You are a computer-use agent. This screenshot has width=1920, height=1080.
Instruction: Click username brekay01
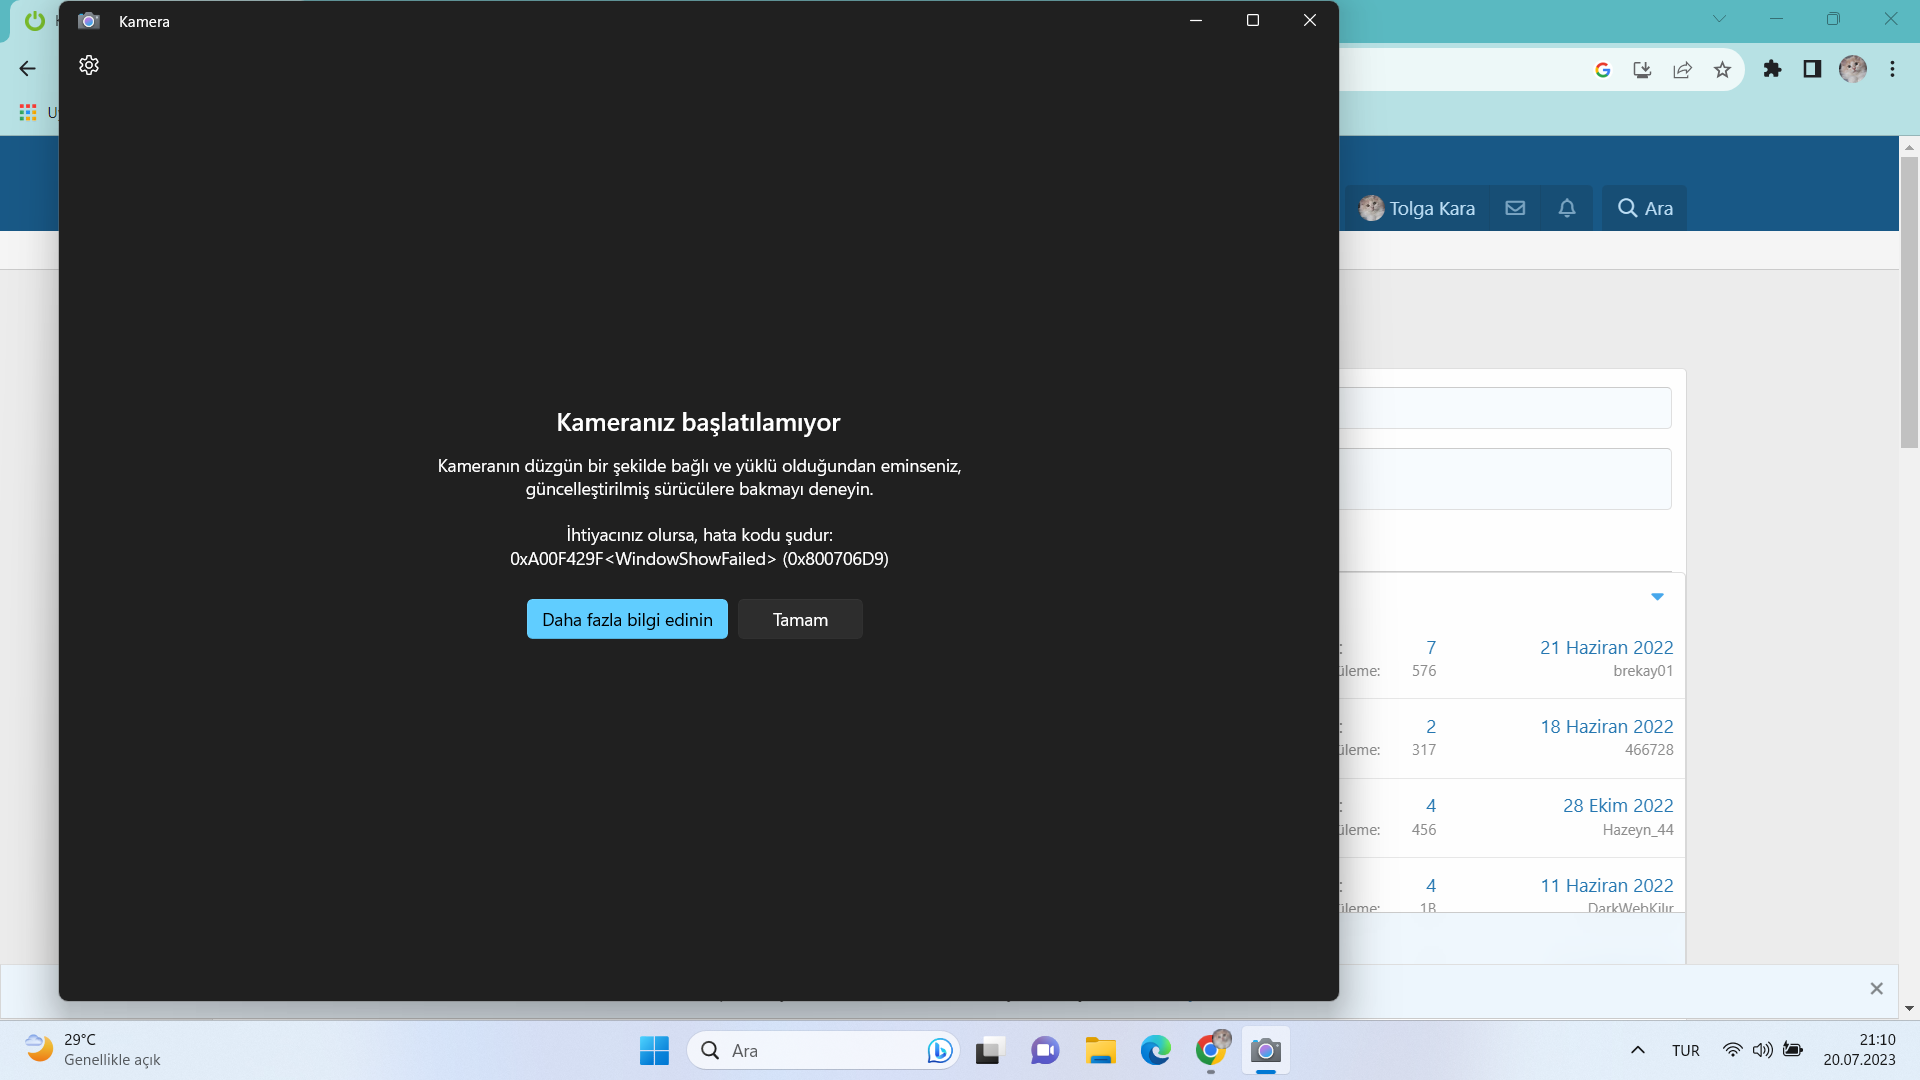[x=1643, y=671]
